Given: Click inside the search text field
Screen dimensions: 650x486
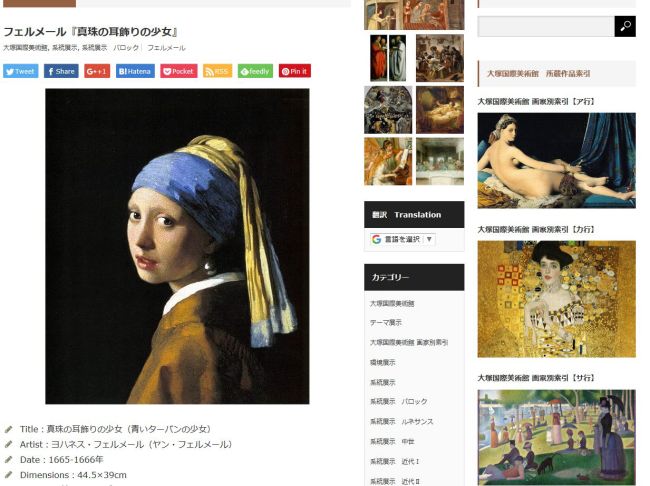Looking at the screenshot, I should 546,26.
